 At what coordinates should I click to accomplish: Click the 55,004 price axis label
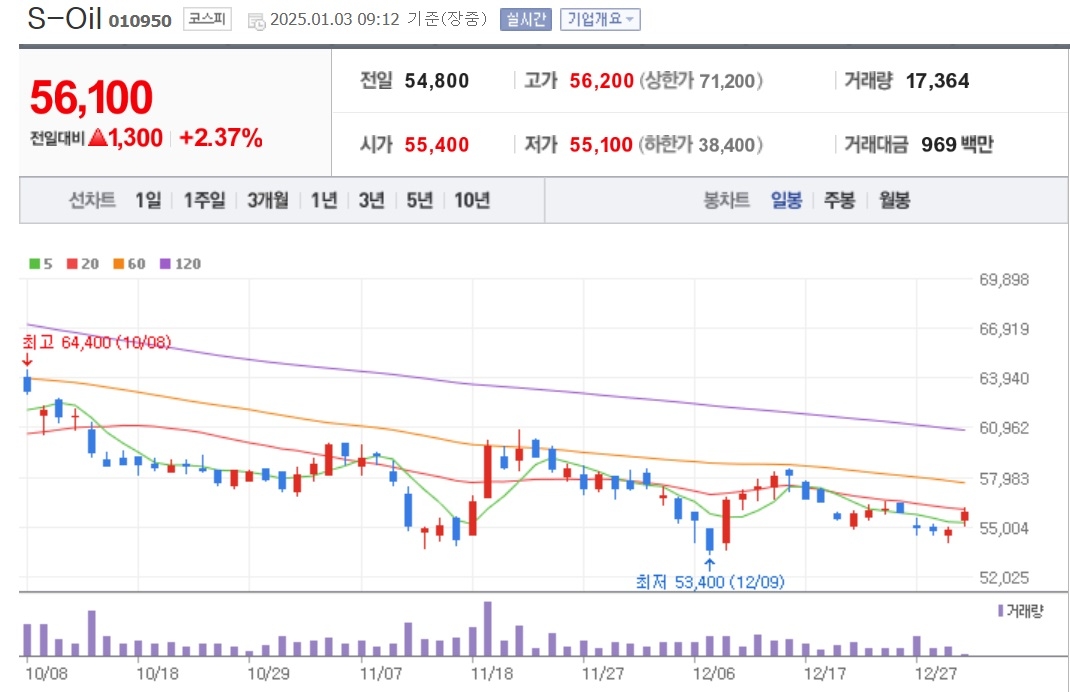click(x=1004, y=528)
